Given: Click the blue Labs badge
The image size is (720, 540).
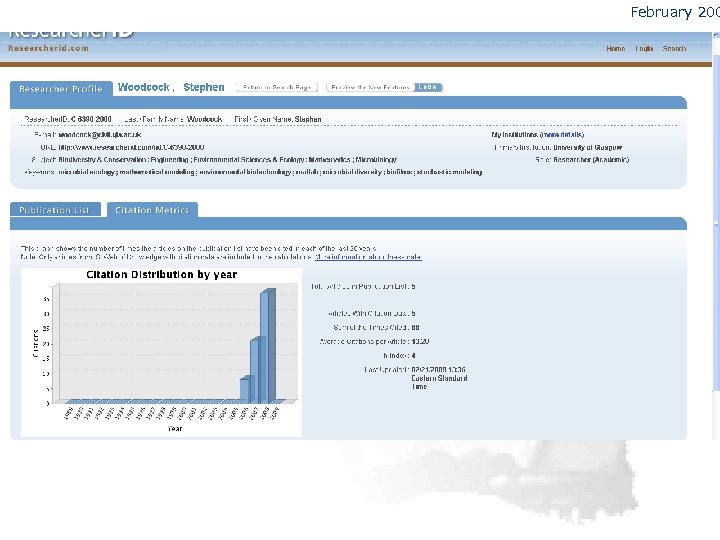Looking at the screenshot, I should 428,87.
